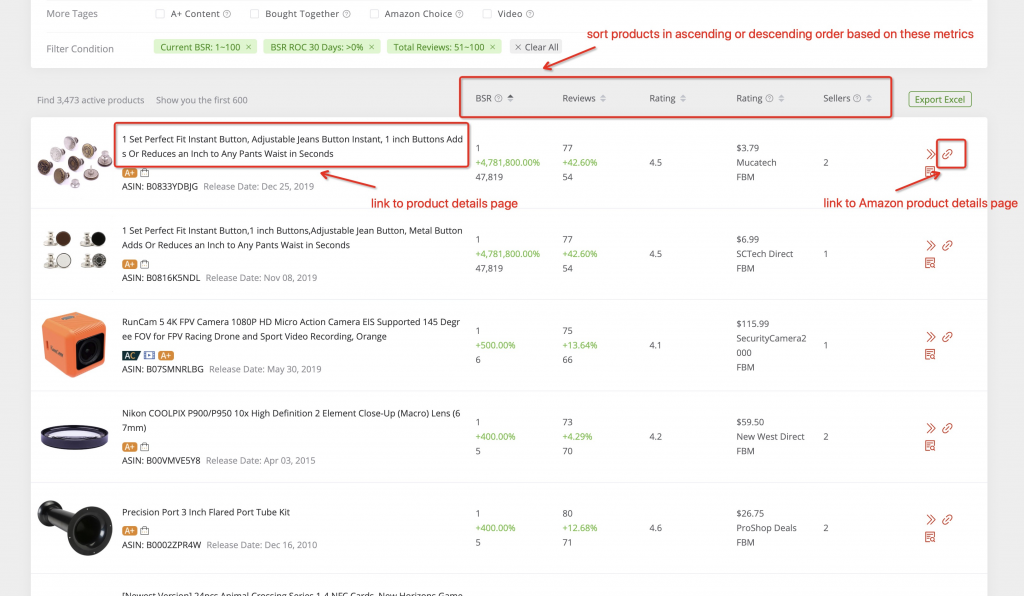Click double-chevron icon on Precision Port row
The image size is (1024, 596).
pyautogui.click(x=931, y=520)
